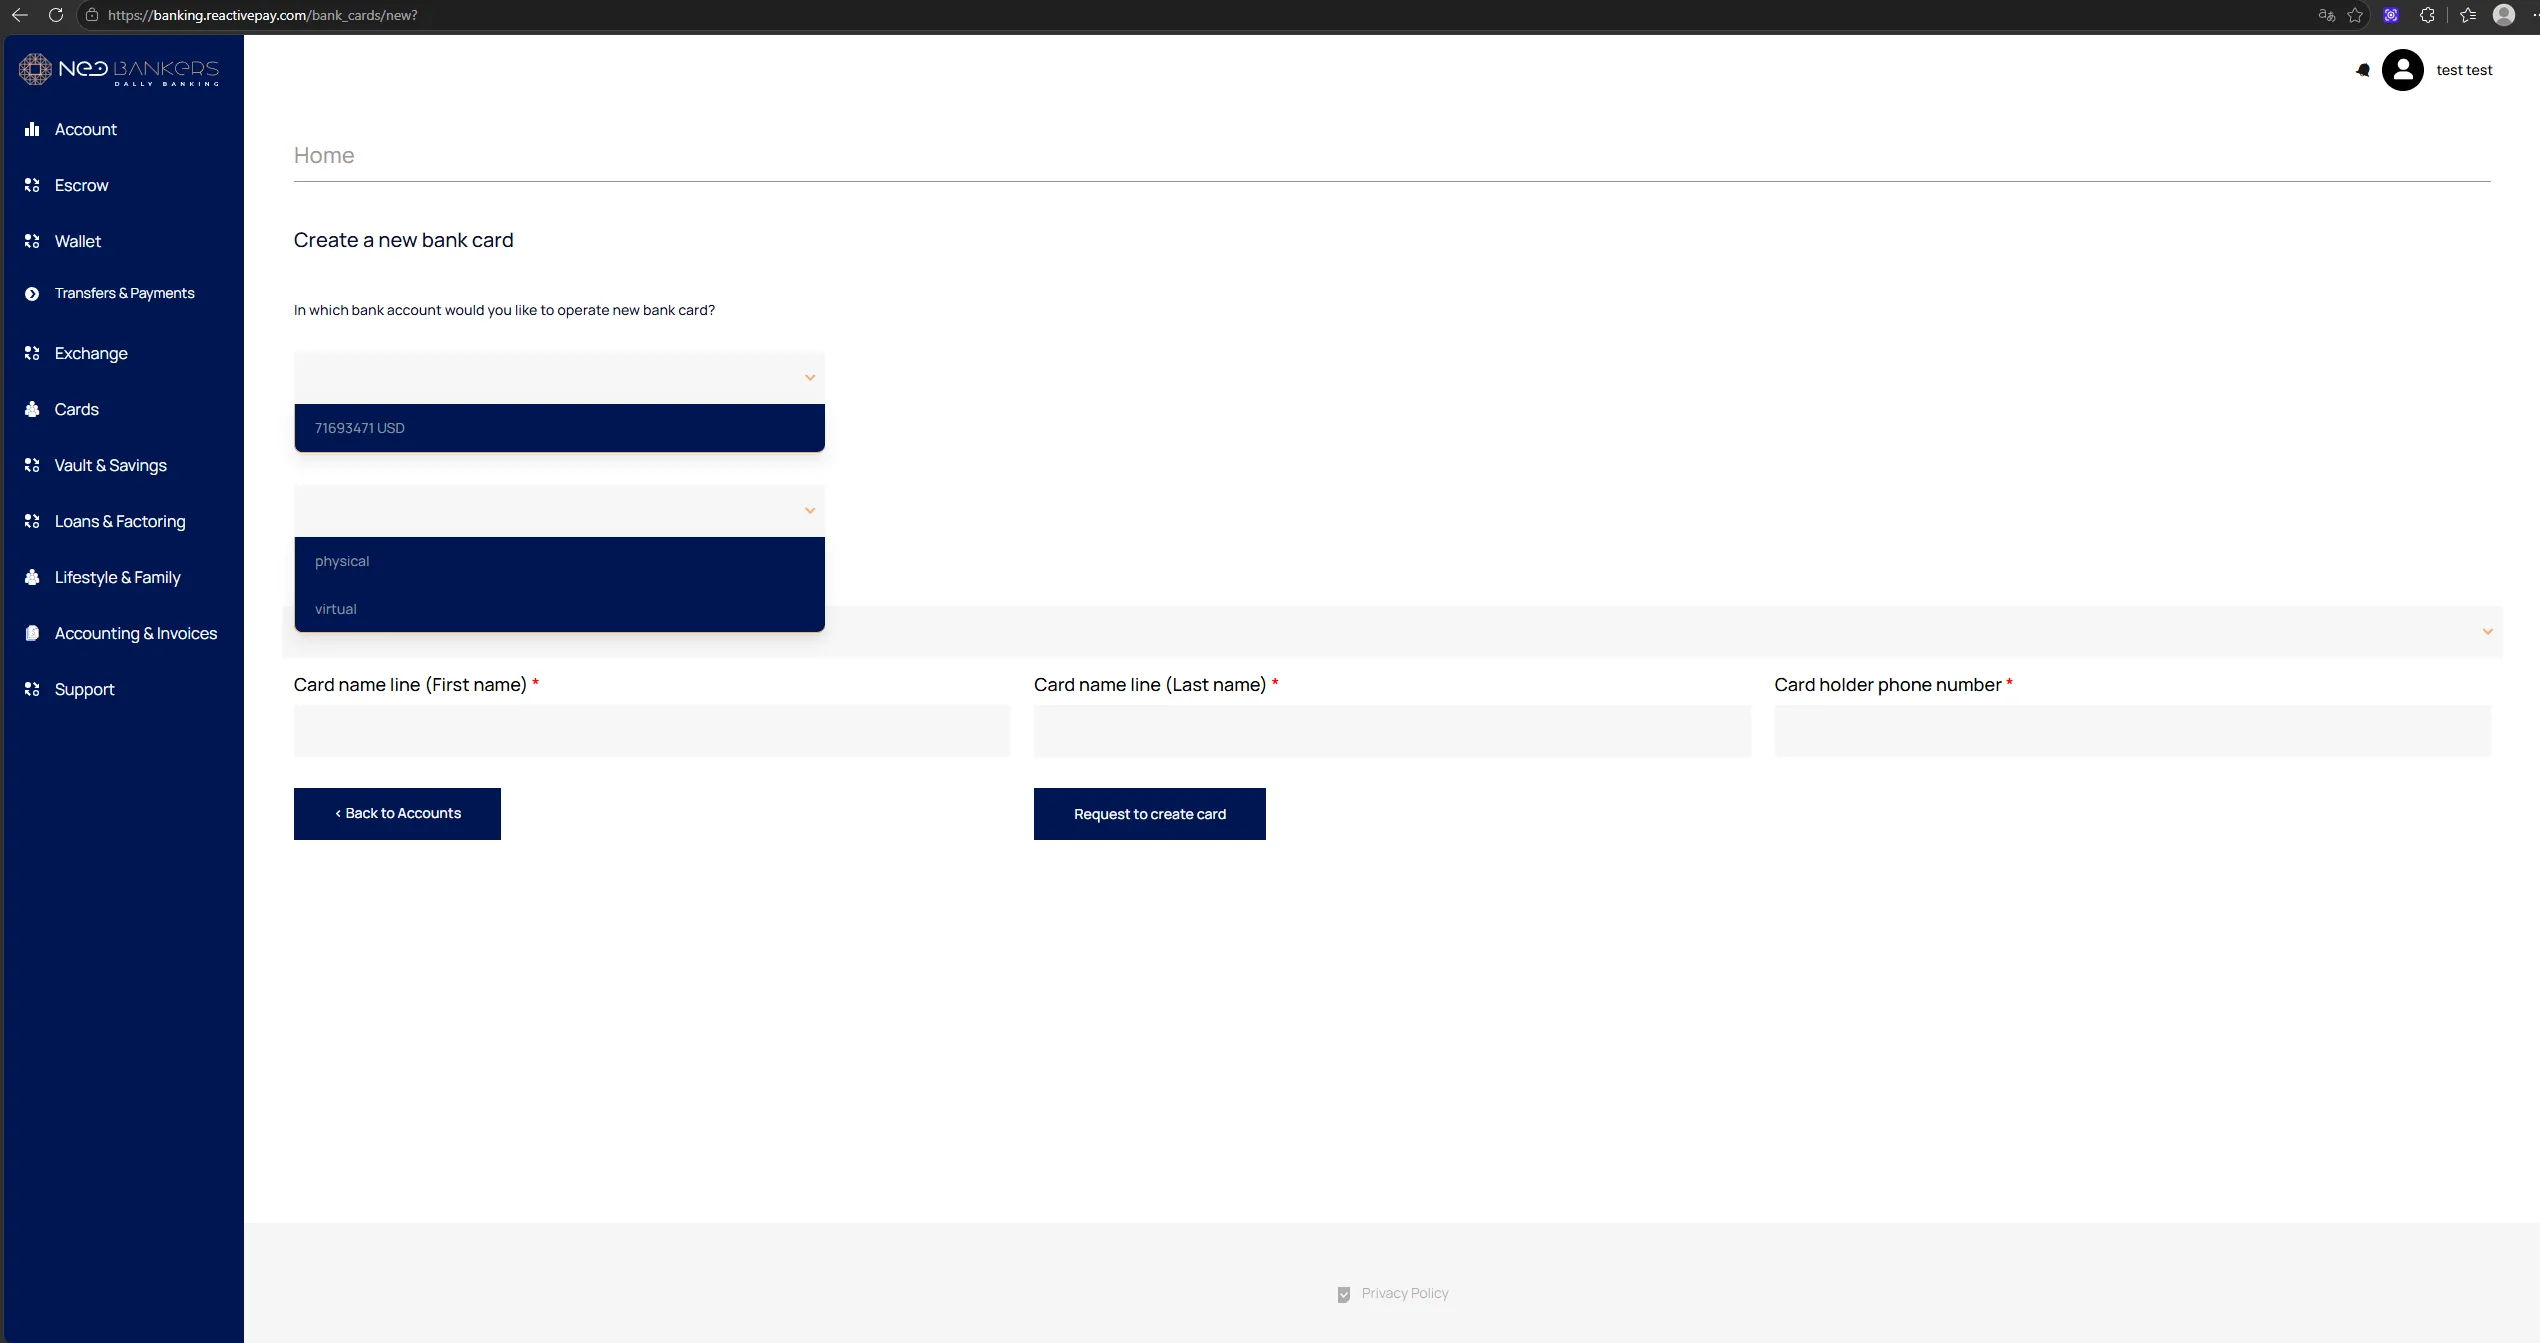Viewport: 2540px width, 1343px height.
Task: Click the Neo Bankers logo
Action: 119,69
